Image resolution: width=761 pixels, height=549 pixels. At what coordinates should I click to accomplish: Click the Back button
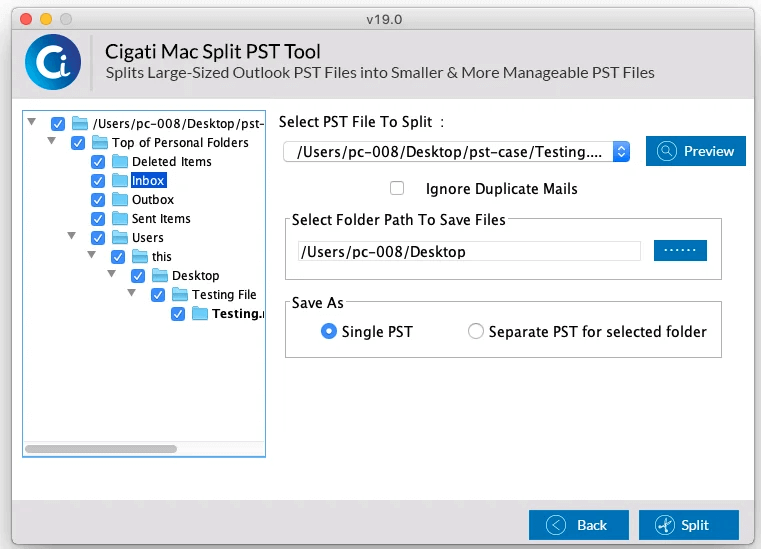tap(579, 525)
